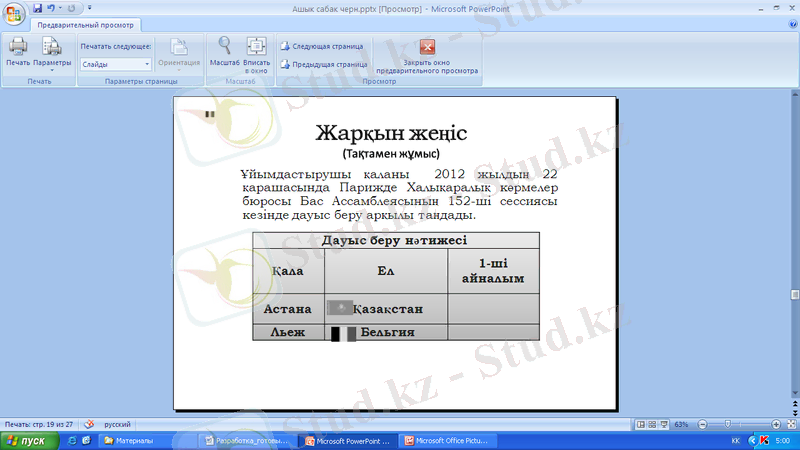The height and width of the screenshot is (450, 800).
Task: Open the Параметры print options
Action: point(52,51)
